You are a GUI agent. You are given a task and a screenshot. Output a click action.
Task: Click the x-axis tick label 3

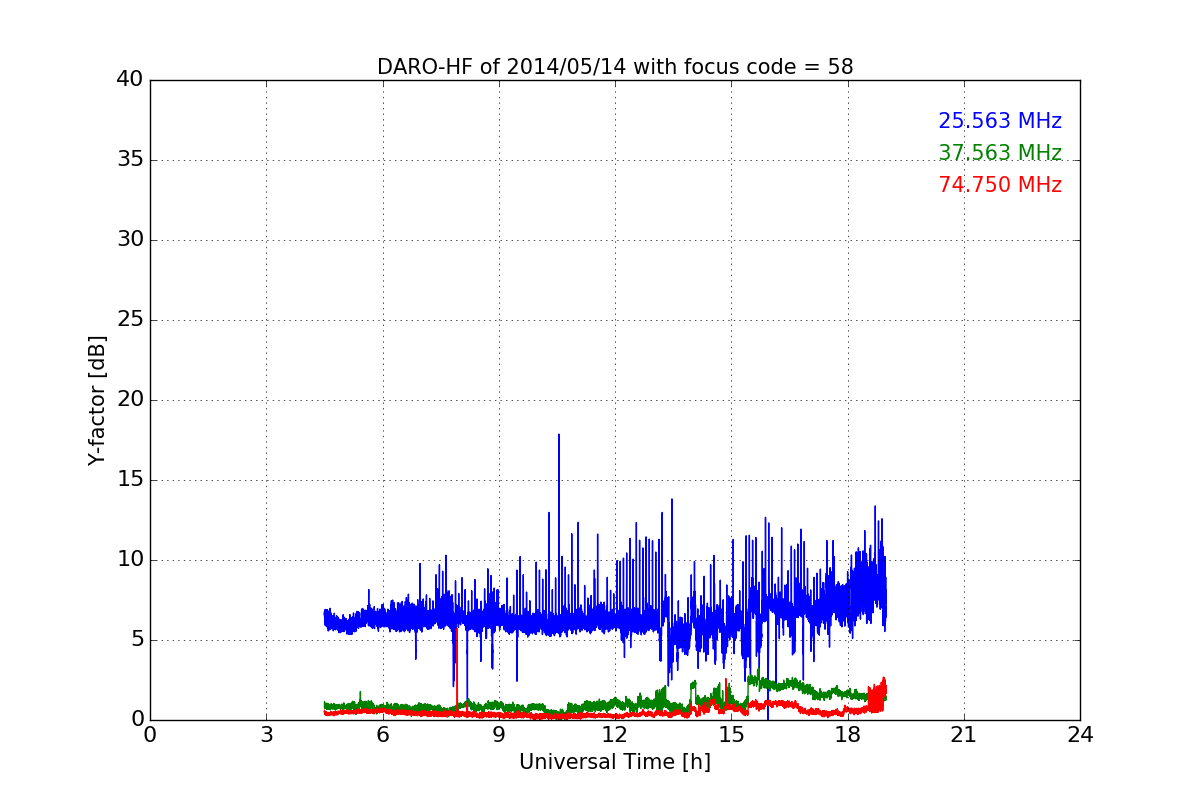coord(266,734)
